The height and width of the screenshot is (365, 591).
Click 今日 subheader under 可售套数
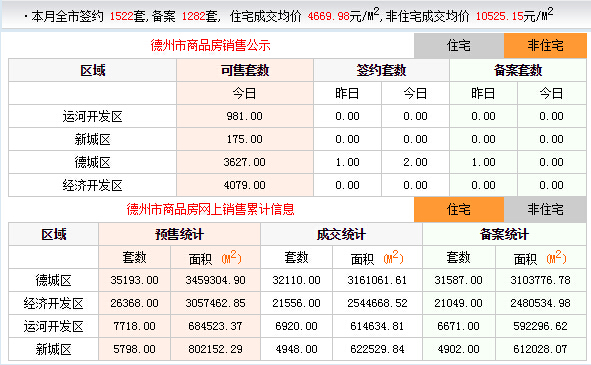(x=245, y=93)
